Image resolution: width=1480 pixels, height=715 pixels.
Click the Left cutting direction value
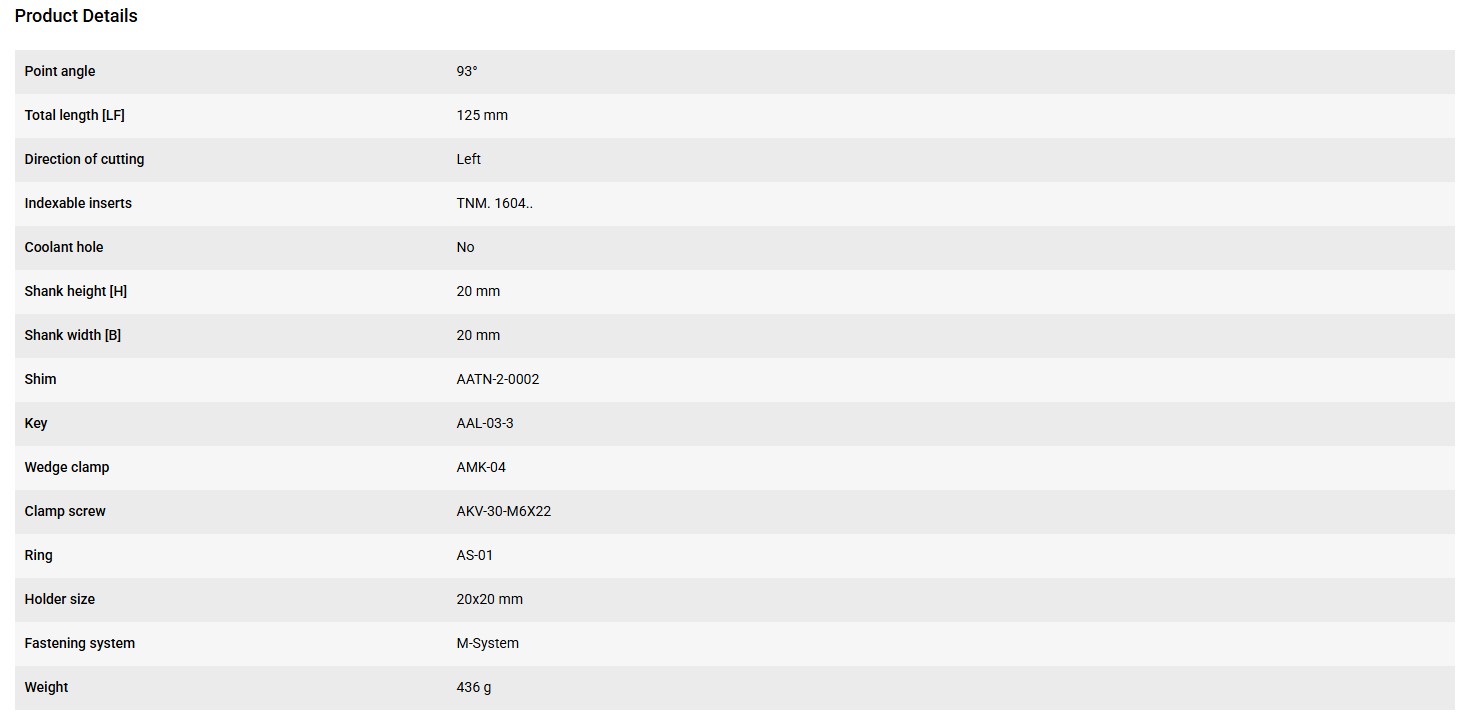click(x=468, y=159)
